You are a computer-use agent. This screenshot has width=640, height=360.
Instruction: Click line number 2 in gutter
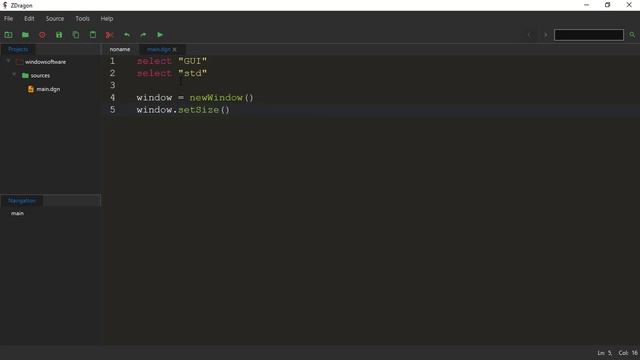(112, 73)
